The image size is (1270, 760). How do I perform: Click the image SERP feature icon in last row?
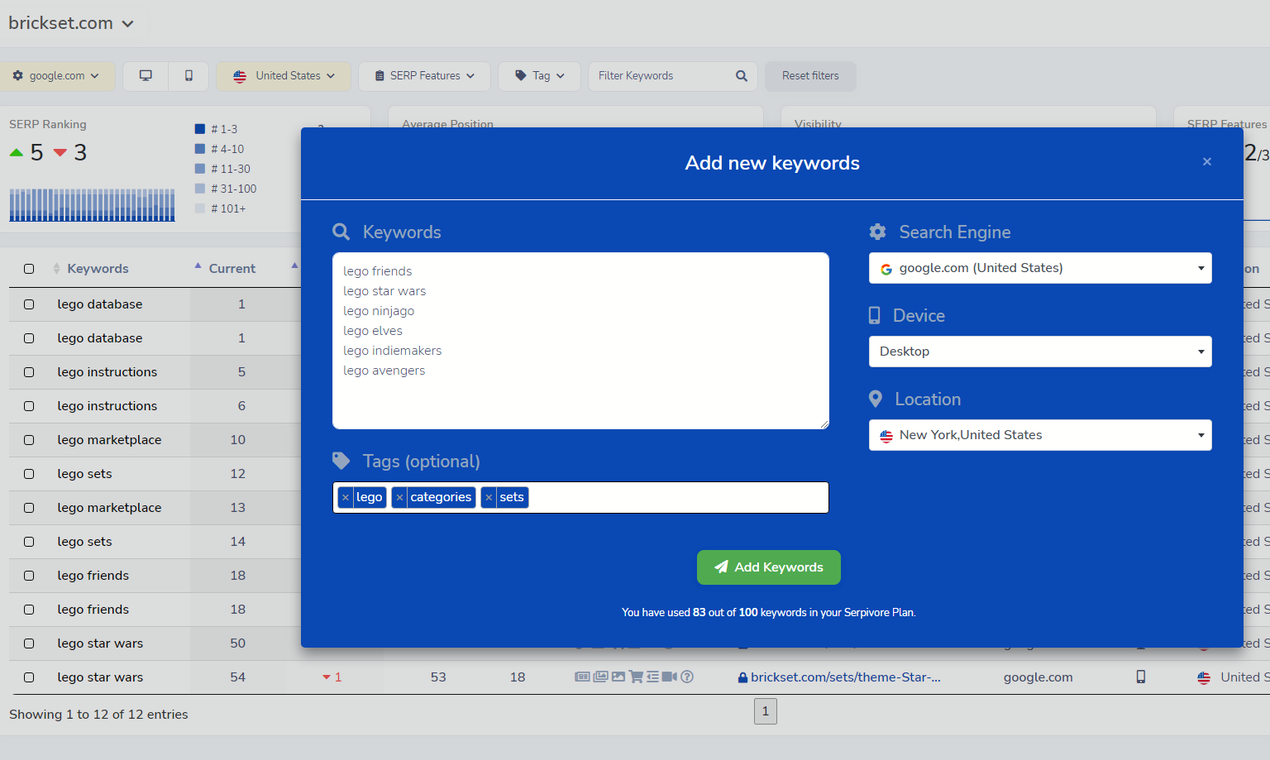[618, 677]
